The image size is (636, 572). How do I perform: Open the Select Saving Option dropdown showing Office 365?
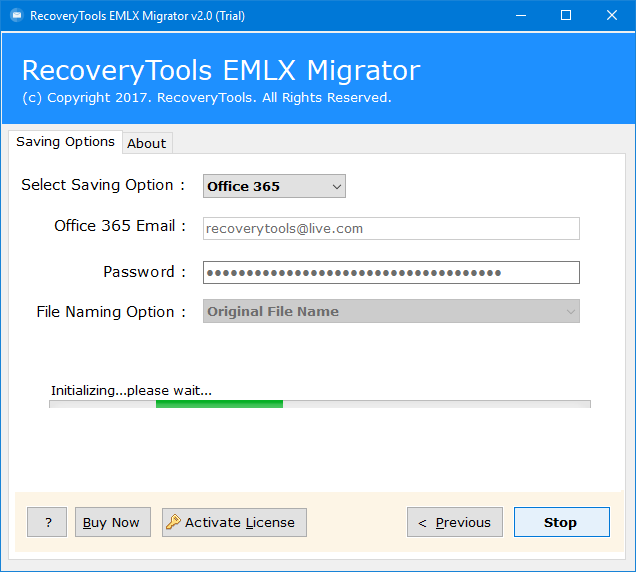tap(274, 186)
